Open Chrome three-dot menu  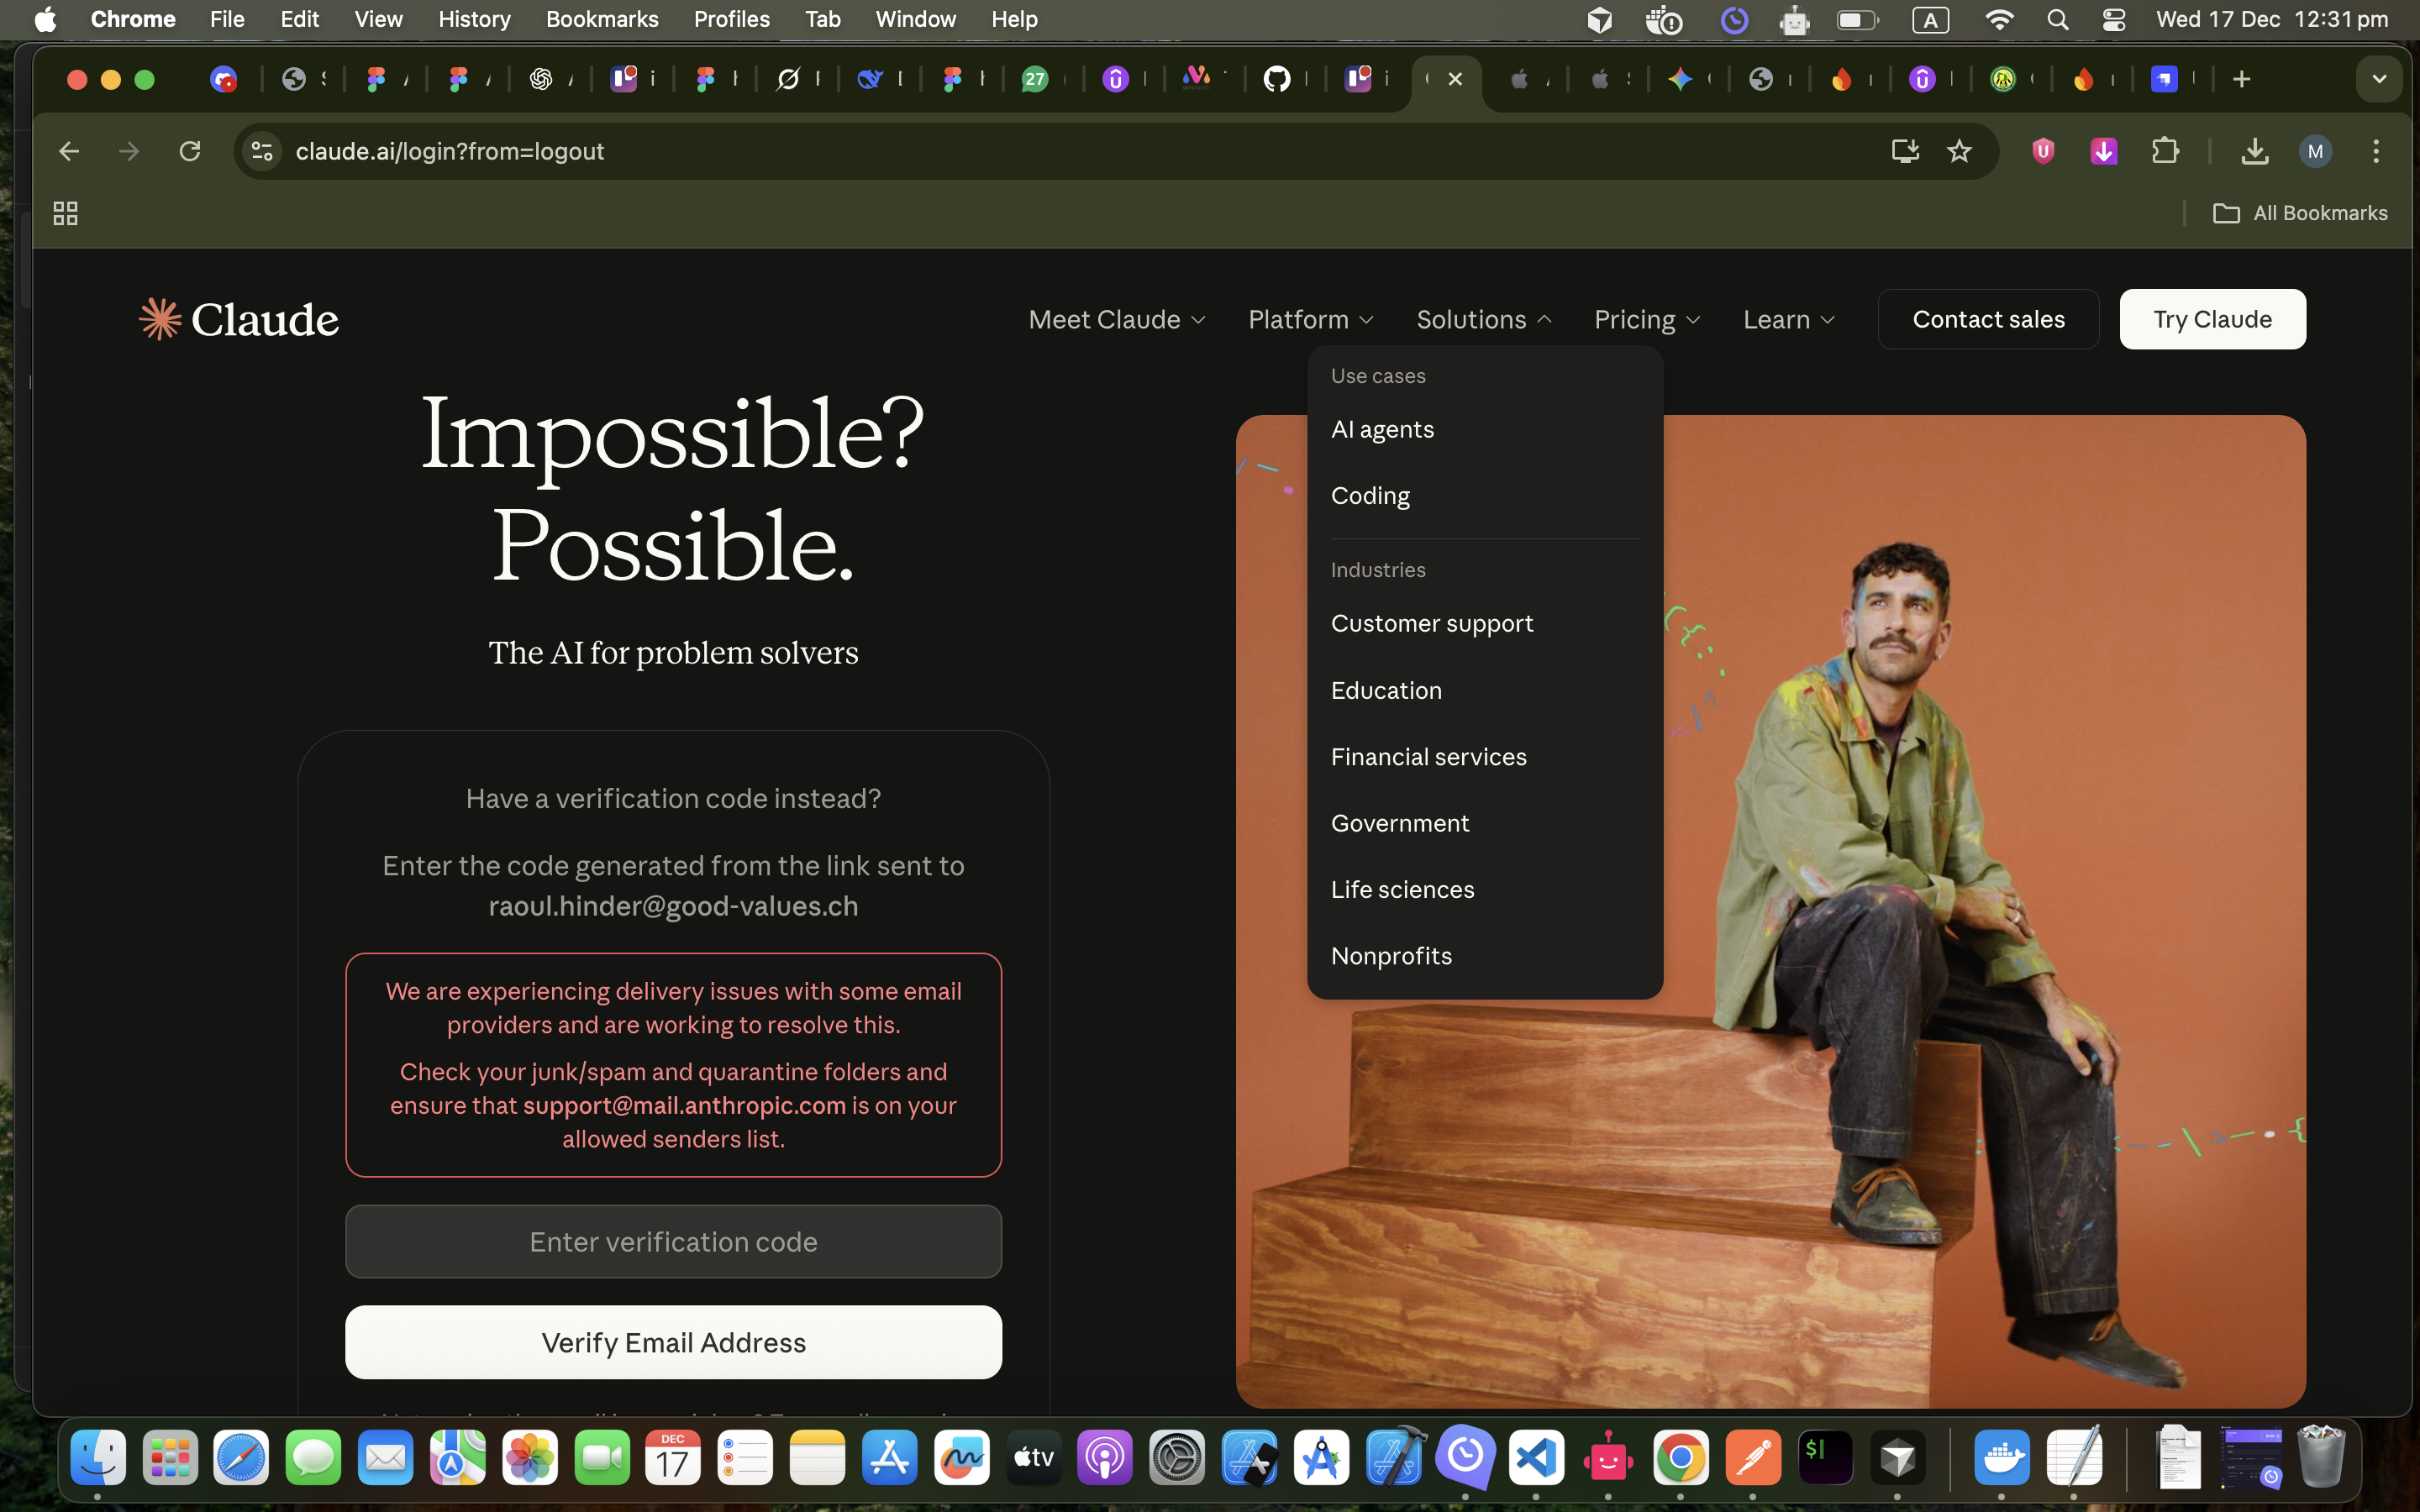pos(2376,151)
